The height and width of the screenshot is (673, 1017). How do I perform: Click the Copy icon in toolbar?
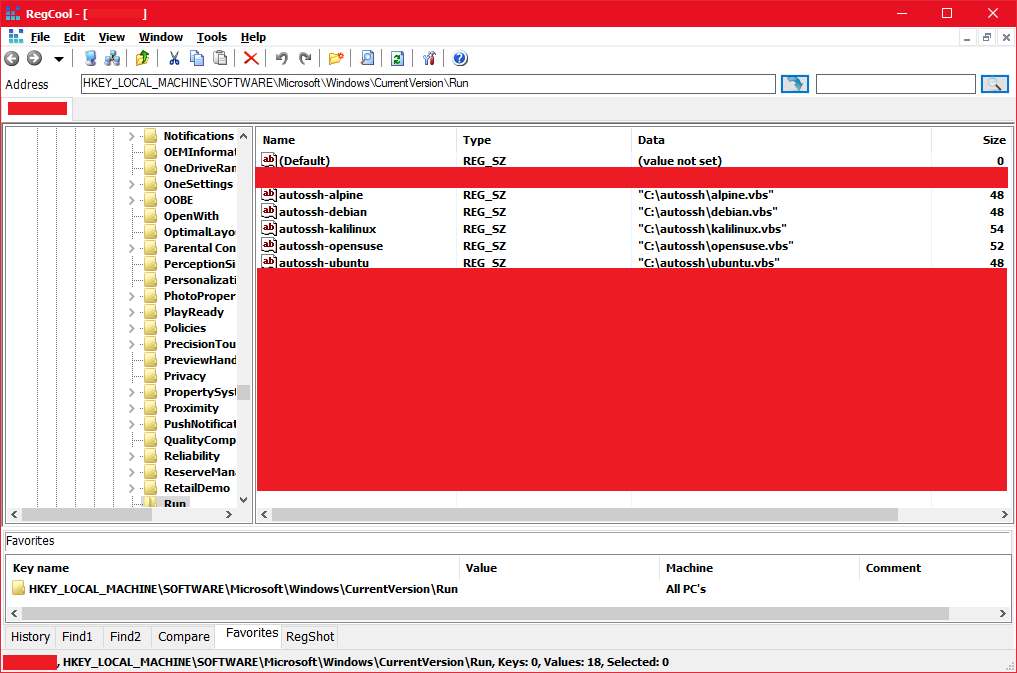[x=197, y=58]
